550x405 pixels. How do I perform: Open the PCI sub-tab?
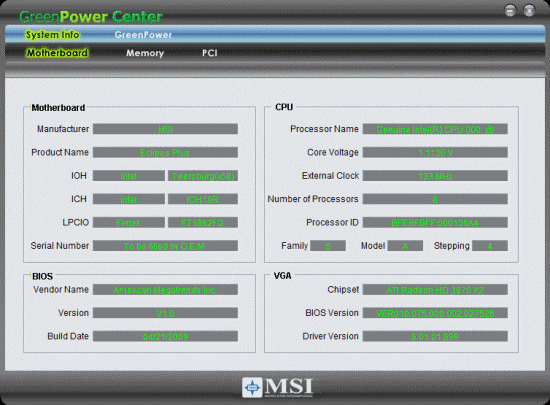tap(210, 53)
